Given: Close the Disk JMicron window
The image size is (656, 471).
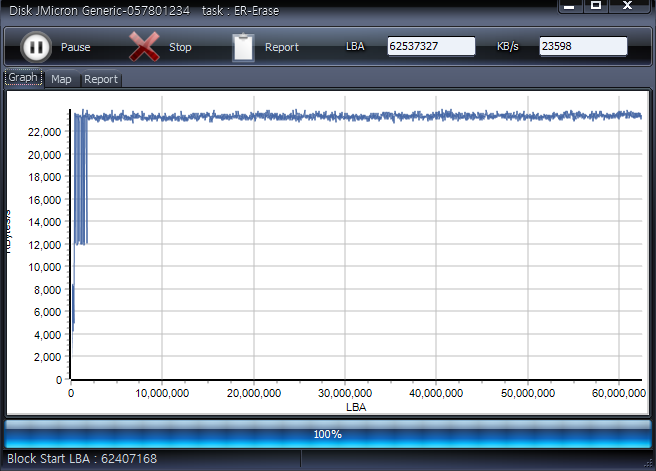Looking at the screenshot, I should point(627,6).
